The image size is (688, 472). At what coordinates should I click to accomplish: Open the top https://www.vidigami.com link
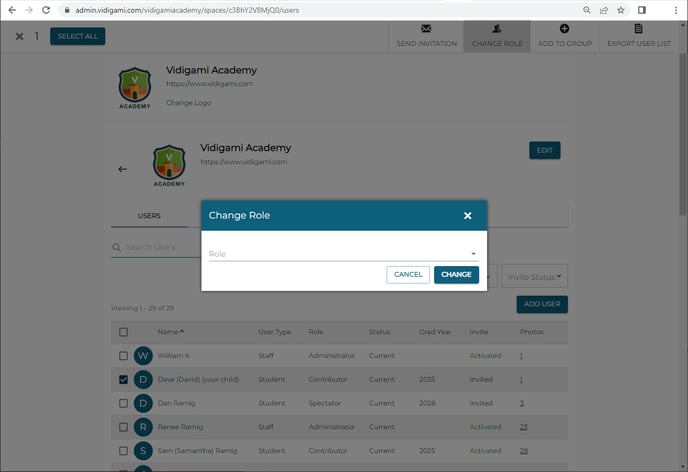209,84
